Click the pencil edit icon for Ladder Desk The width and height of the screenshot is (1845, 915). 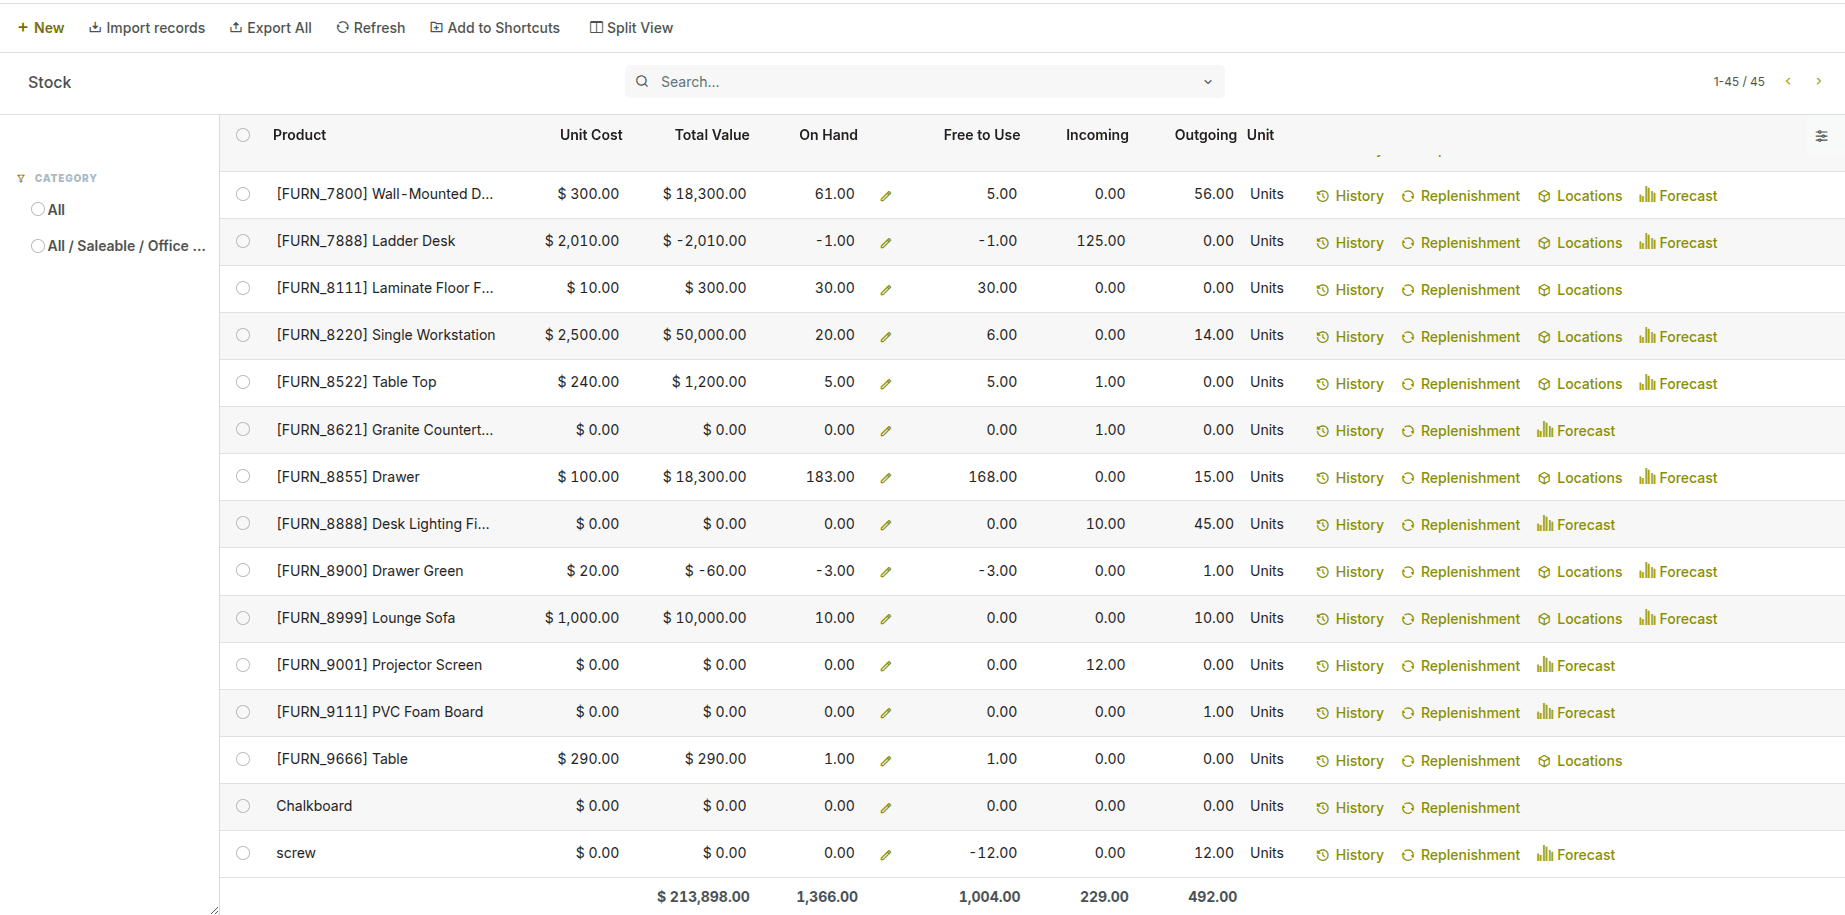[x=885, y=243]
